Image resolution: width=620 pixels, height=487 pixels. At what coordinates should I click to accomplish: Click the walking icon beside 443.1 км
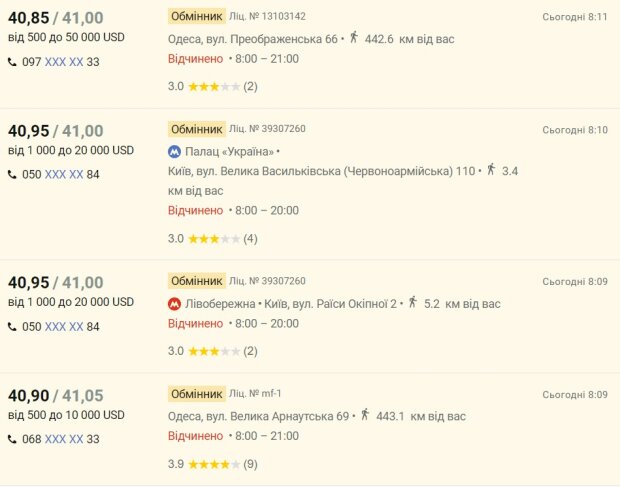point(364,415)
